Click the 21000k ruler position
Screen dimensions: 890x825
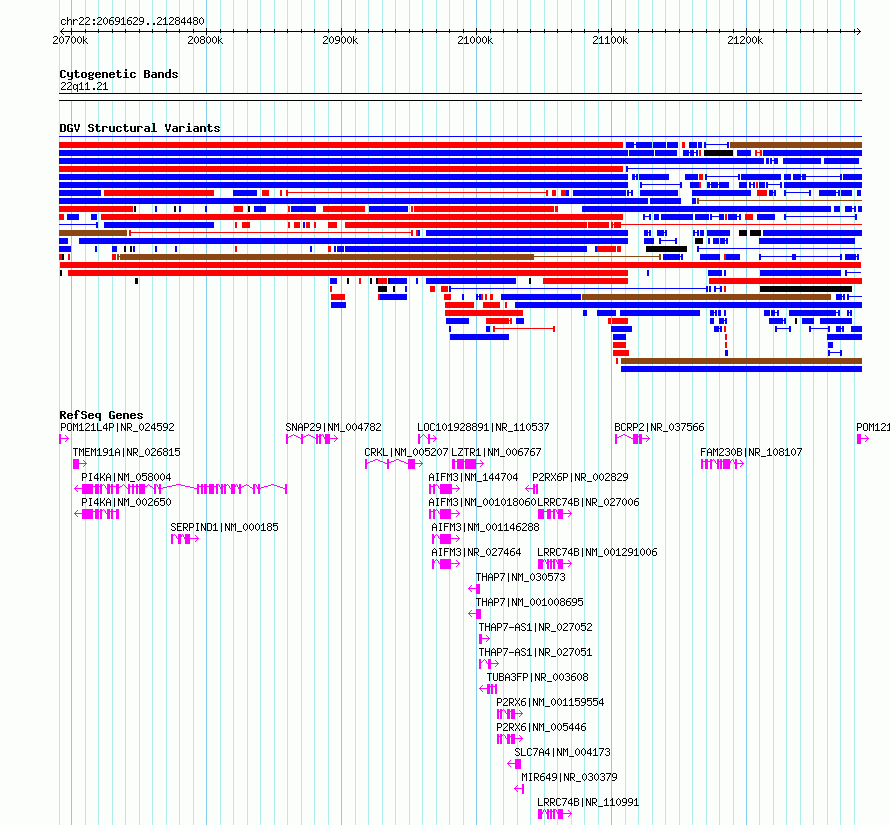point(475,40)
